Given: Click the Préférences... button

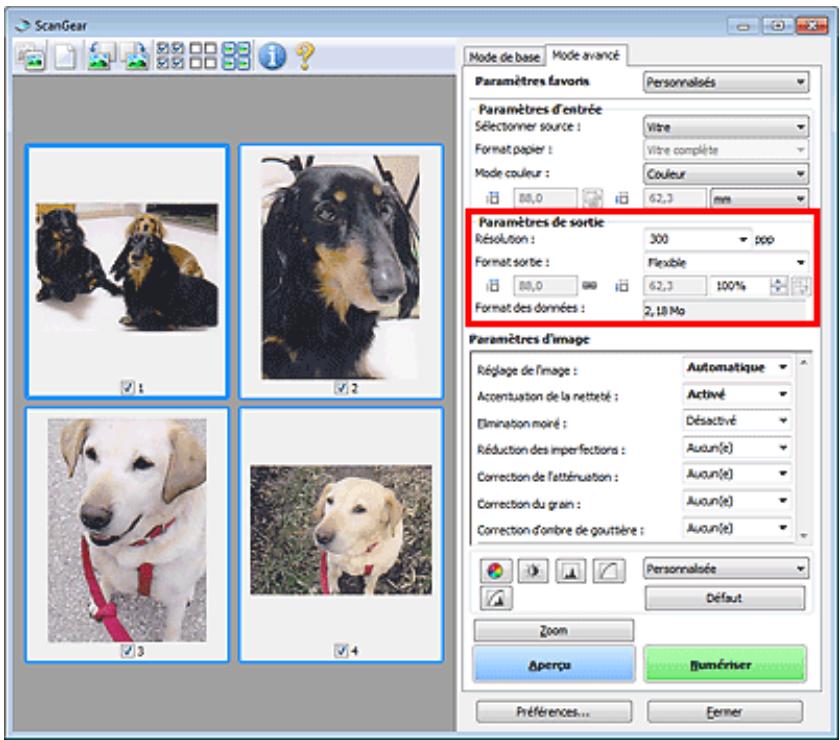Looking at the screenshot, I should point(554,711).
